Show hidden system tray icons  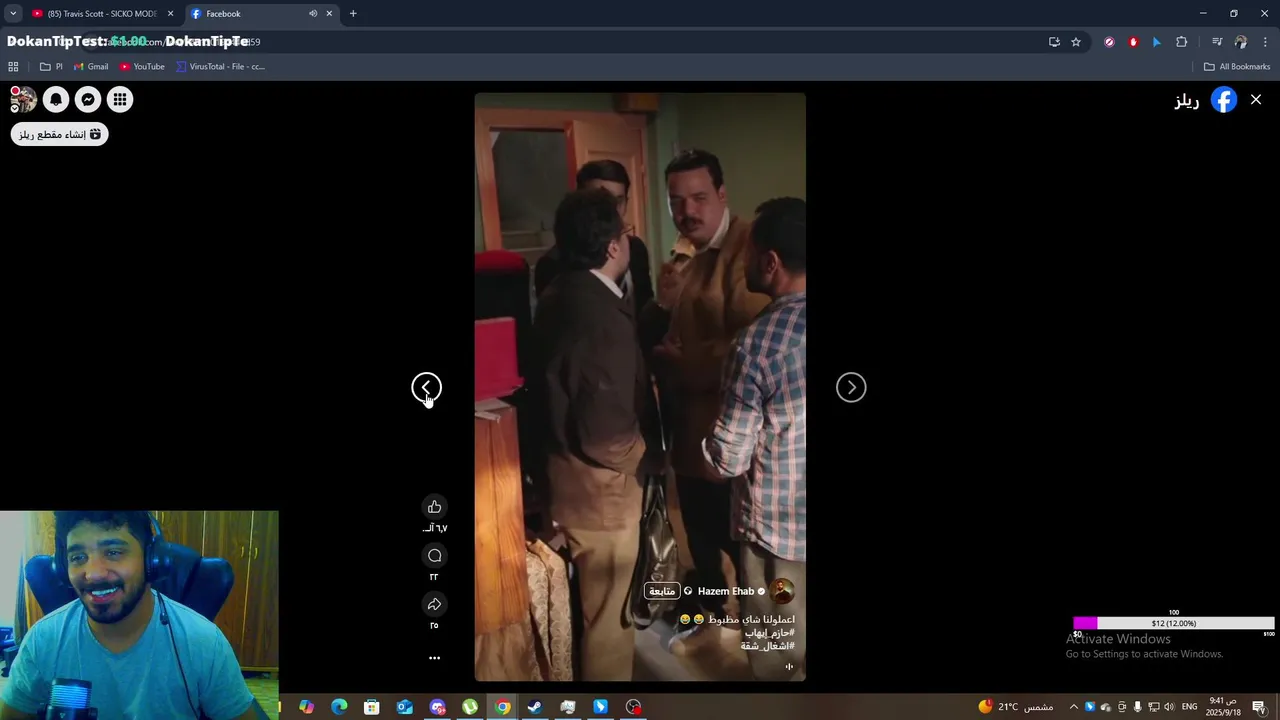tap(1074, 707)
